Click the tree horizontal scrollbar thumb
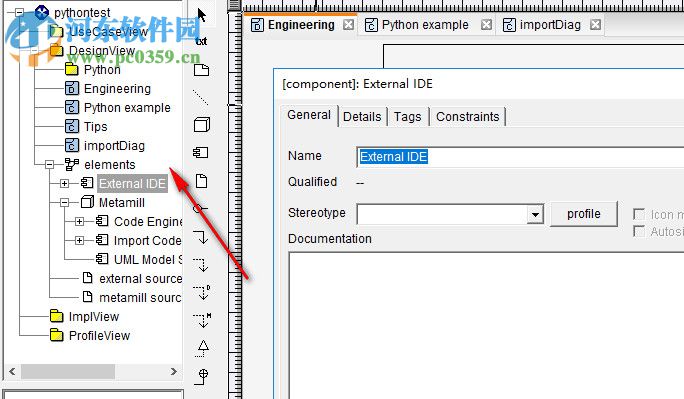684x399 pixels. point(68,372)
